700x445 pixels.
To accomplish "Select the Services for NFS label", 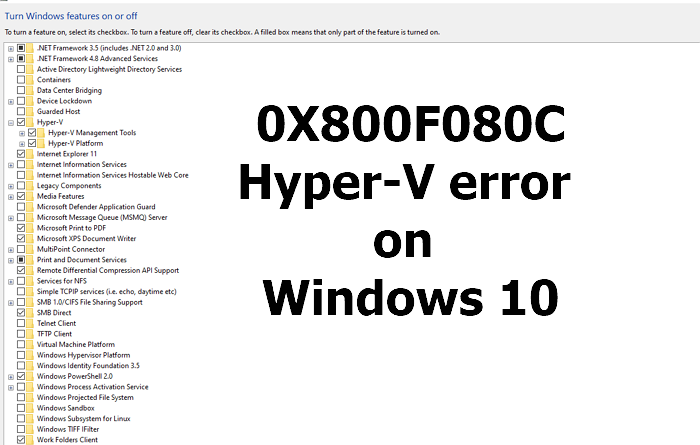I will (x=62, y=281).
